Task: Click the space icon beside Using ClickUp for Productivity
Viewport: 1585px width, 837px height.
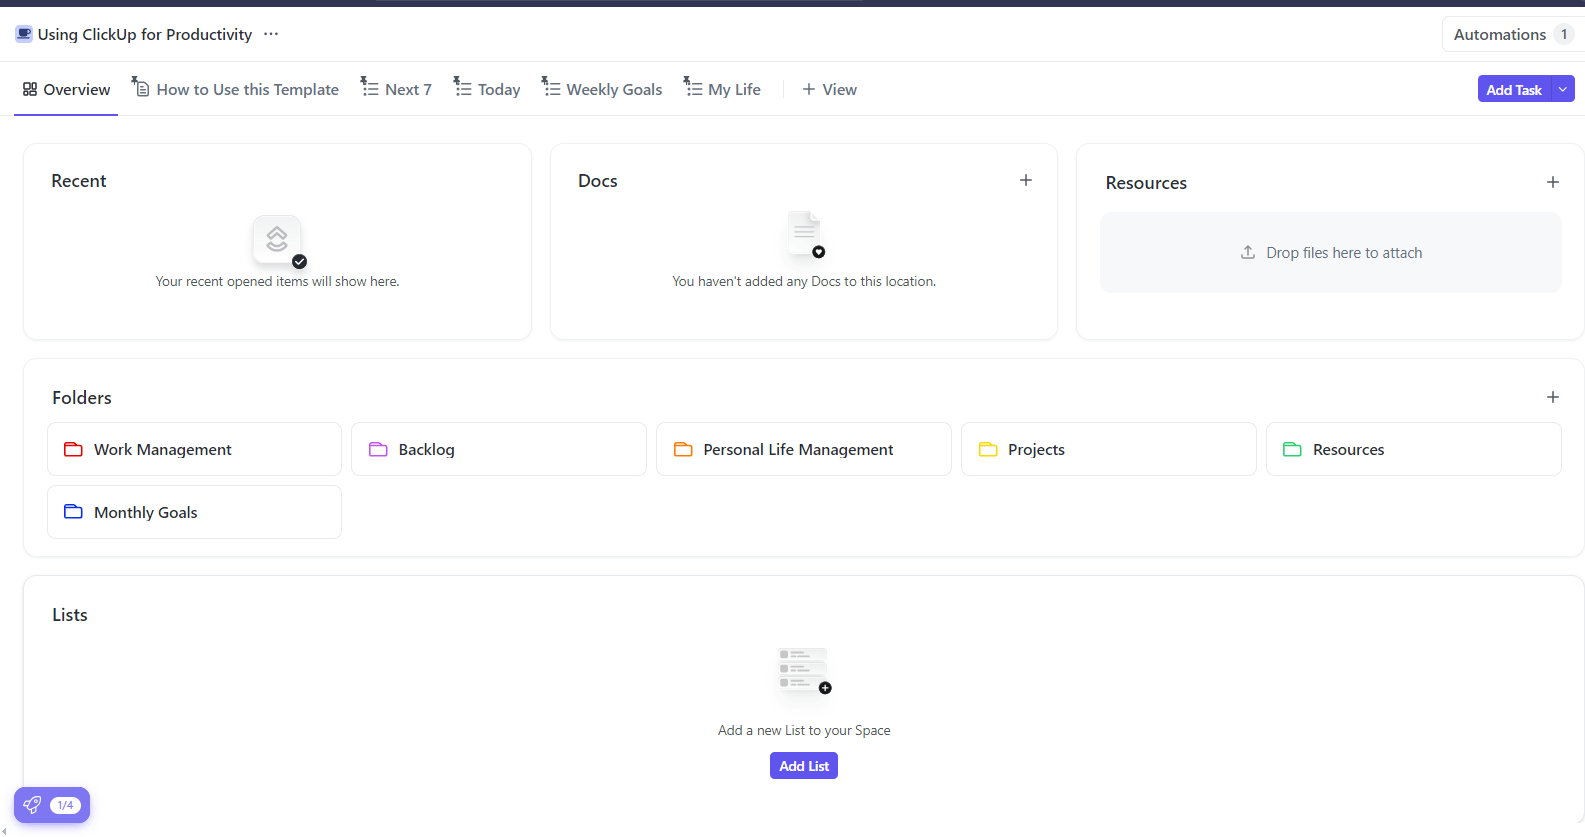Action: pyautogui.click(x=24, y=34)
